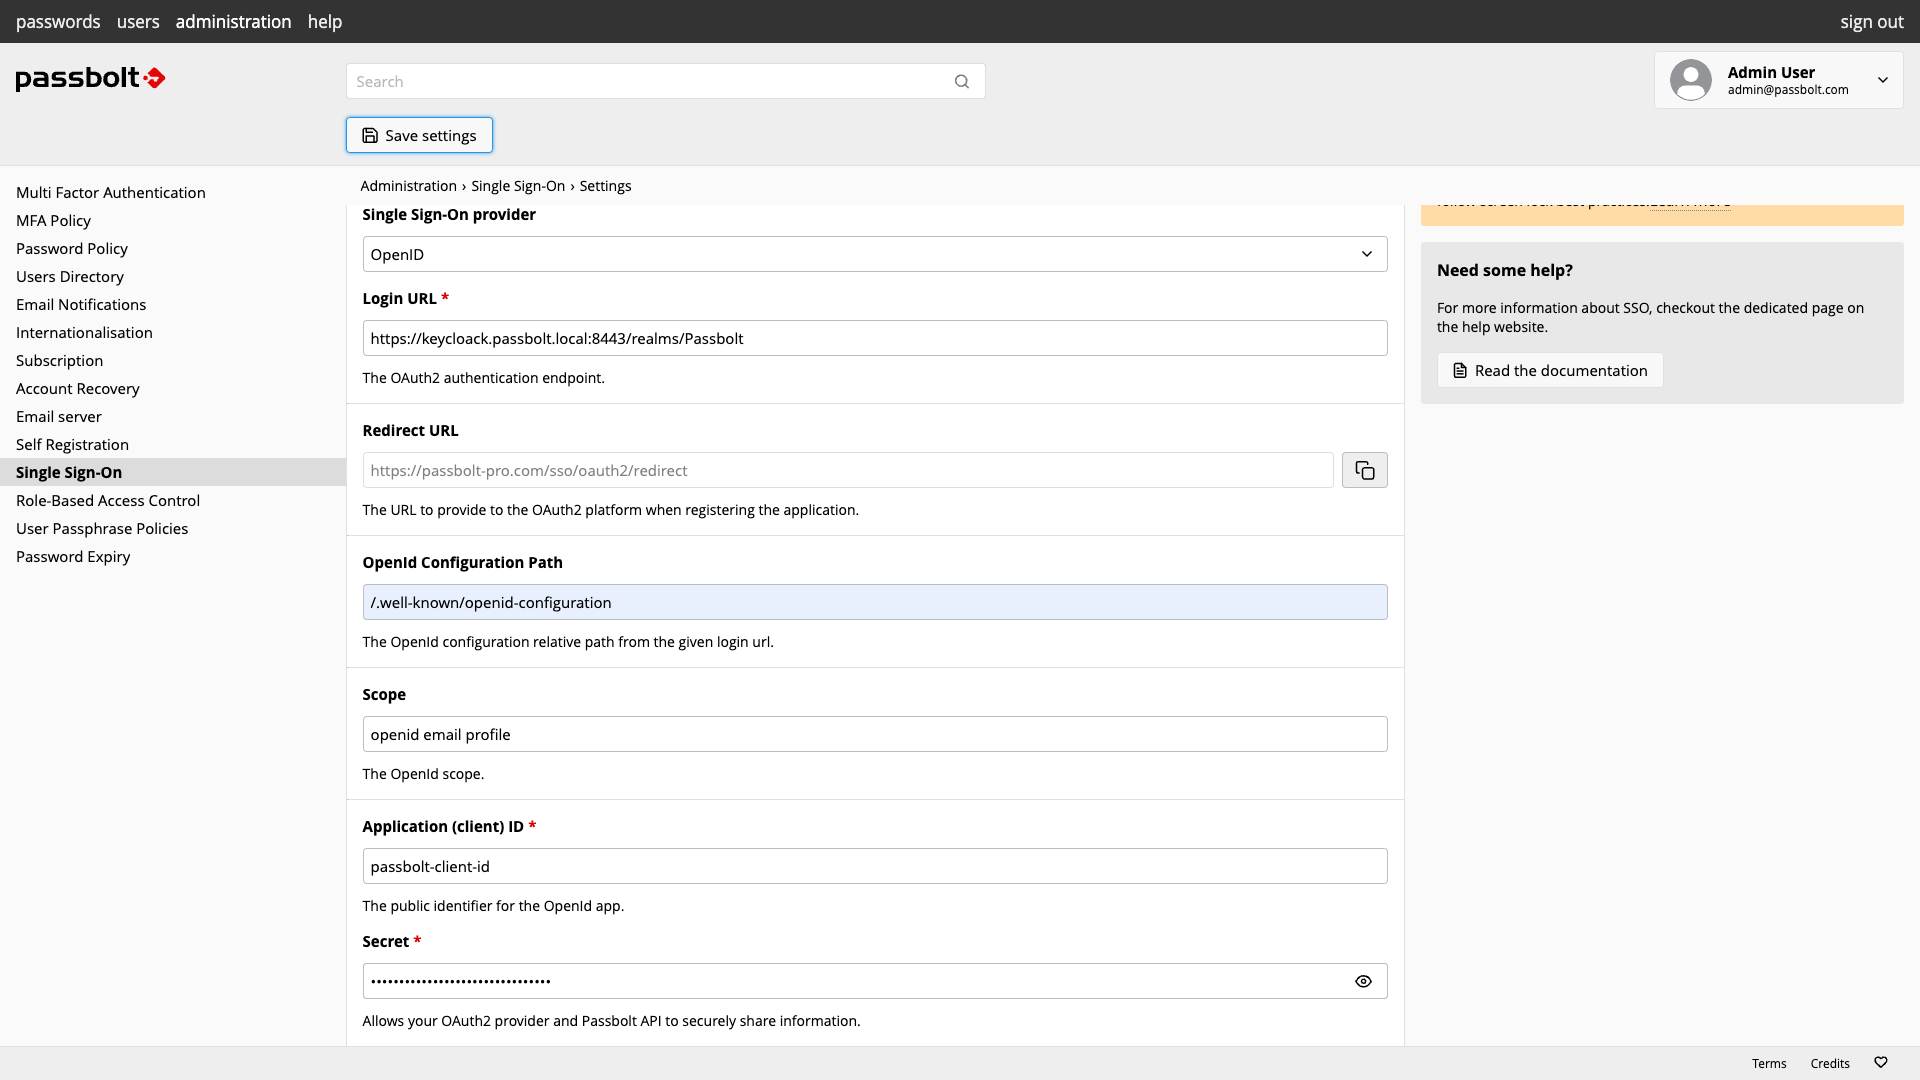1920x1080 pixels.
Task: Click sign out in top bar
Action: pos(1871,21)
